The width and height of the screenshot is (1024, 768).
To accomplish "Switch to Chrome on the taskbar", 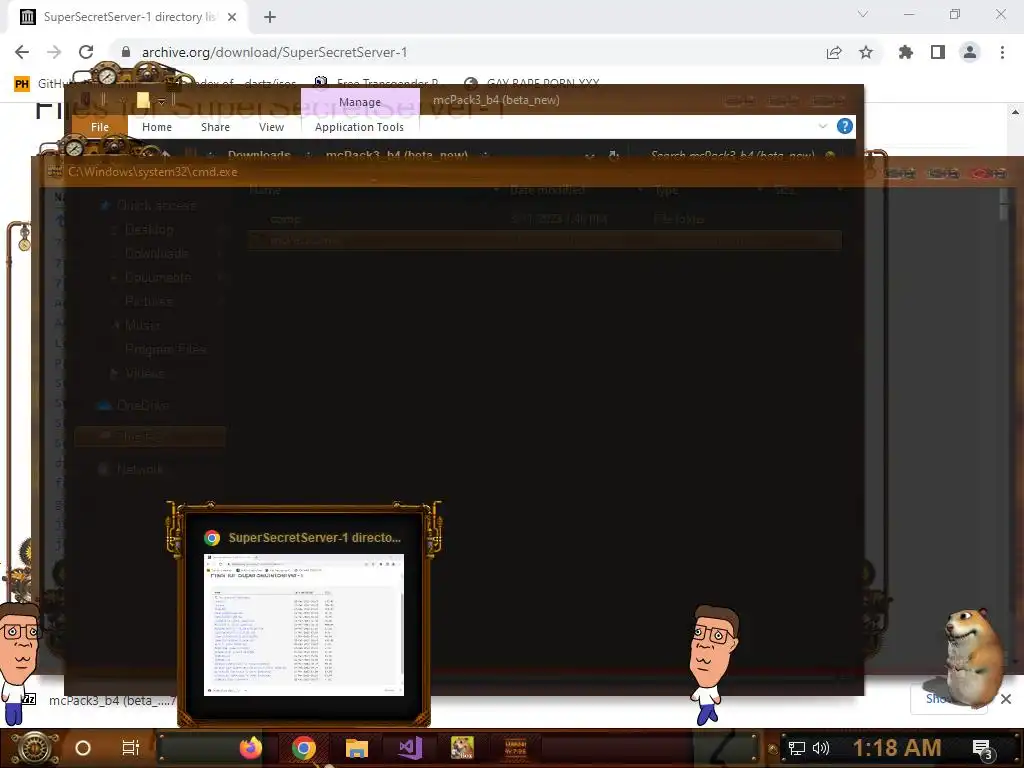I will click(304, 748).
